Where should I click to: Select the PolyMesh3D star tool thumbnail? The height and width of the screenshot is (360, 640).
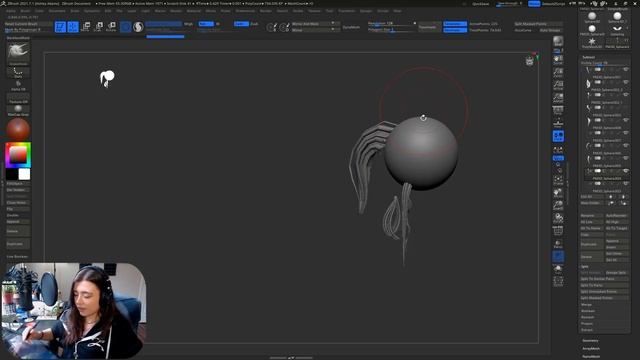point(592,42)
